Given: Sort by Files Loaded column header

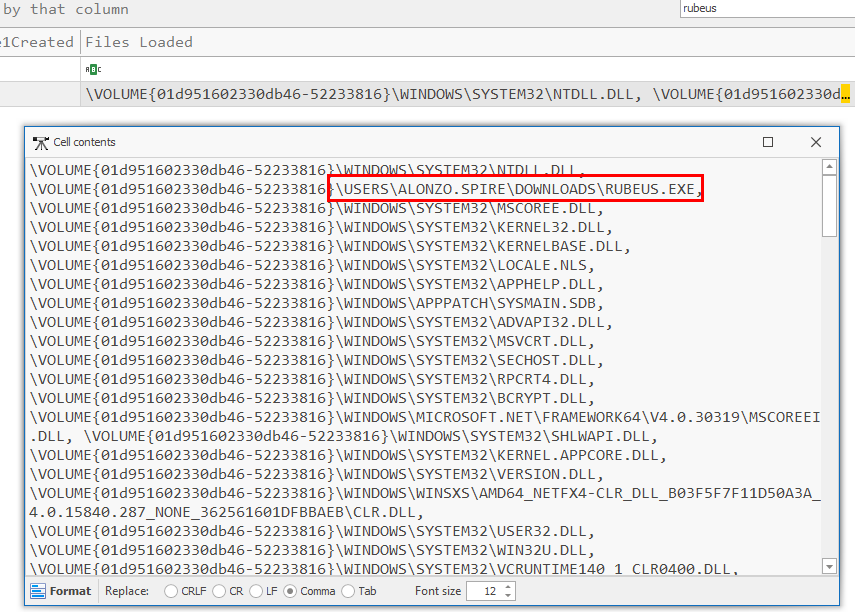Looking at the screenshot, I should pos(139,42).
